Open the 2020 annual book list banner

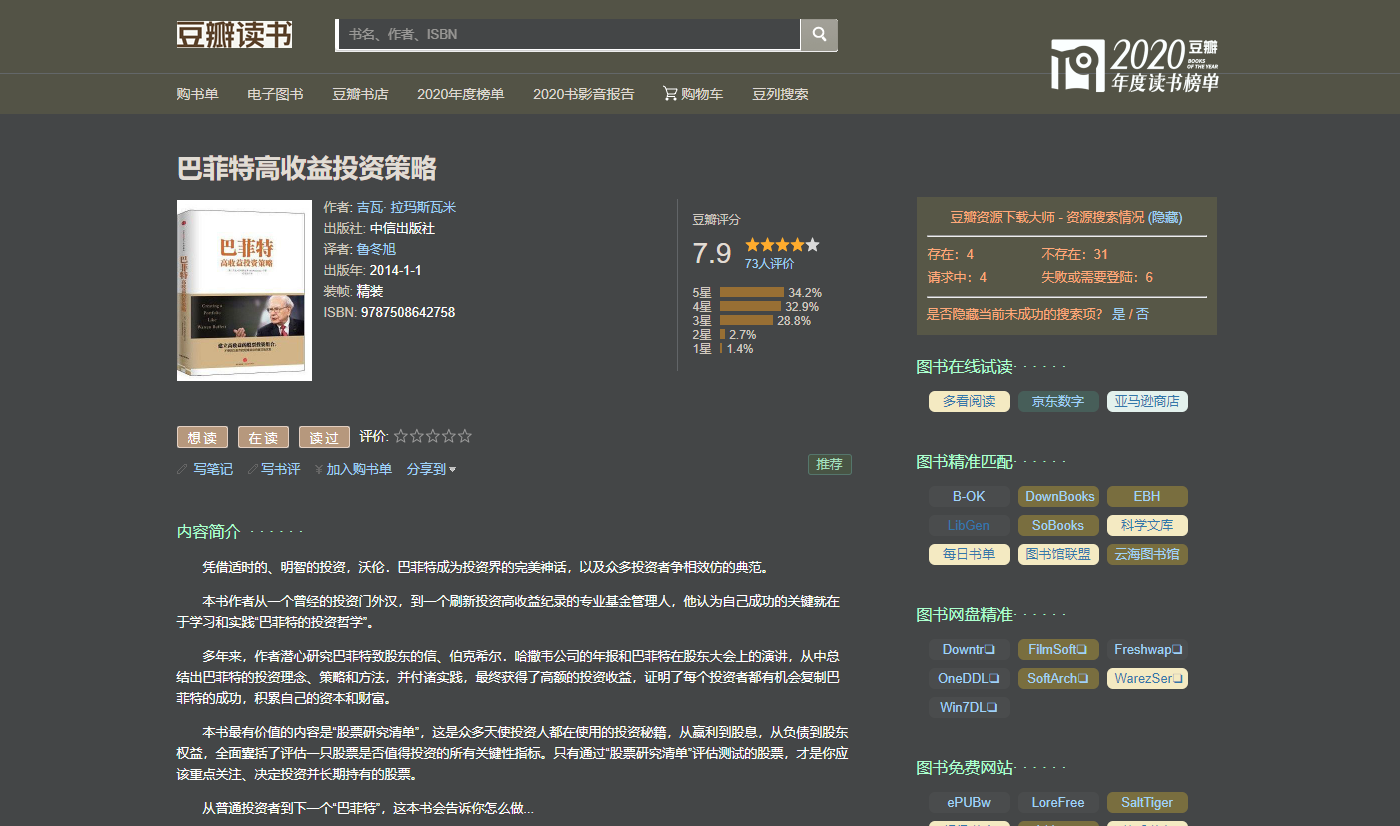pos(1135,66)
